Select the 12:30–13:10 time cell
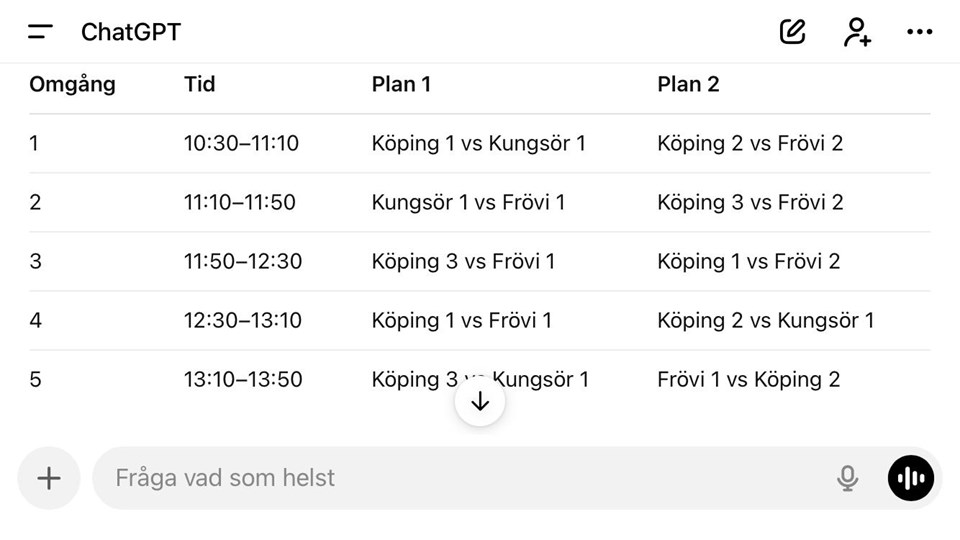Viewport: 960px width, 540px height. point(242,320)
